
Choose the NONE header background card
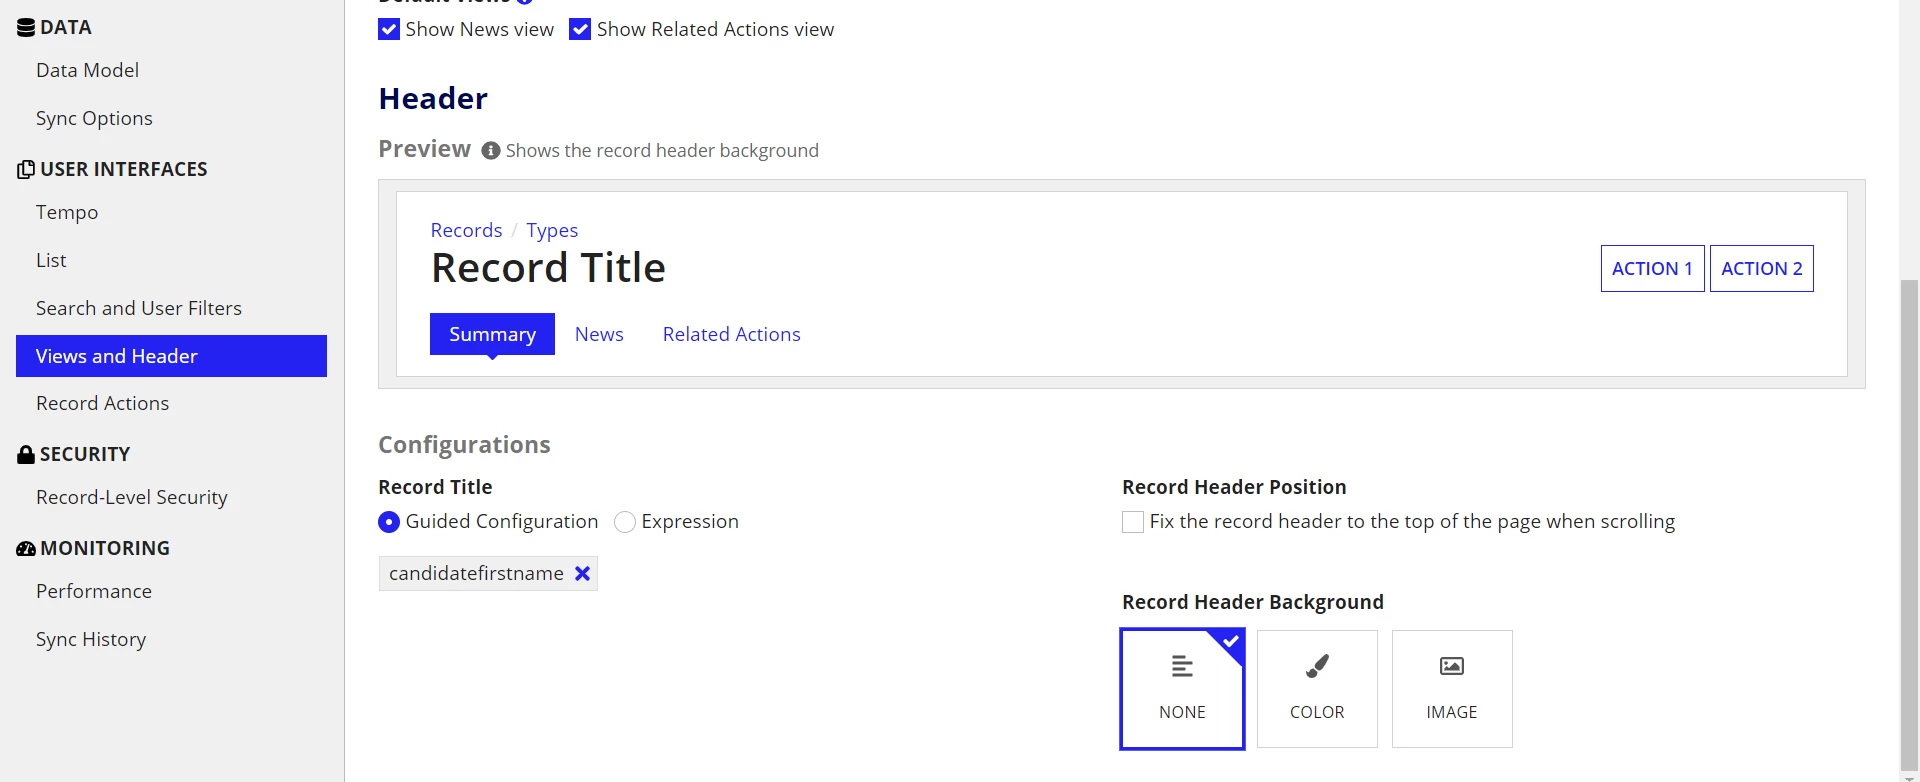(x=1182, y=688)
